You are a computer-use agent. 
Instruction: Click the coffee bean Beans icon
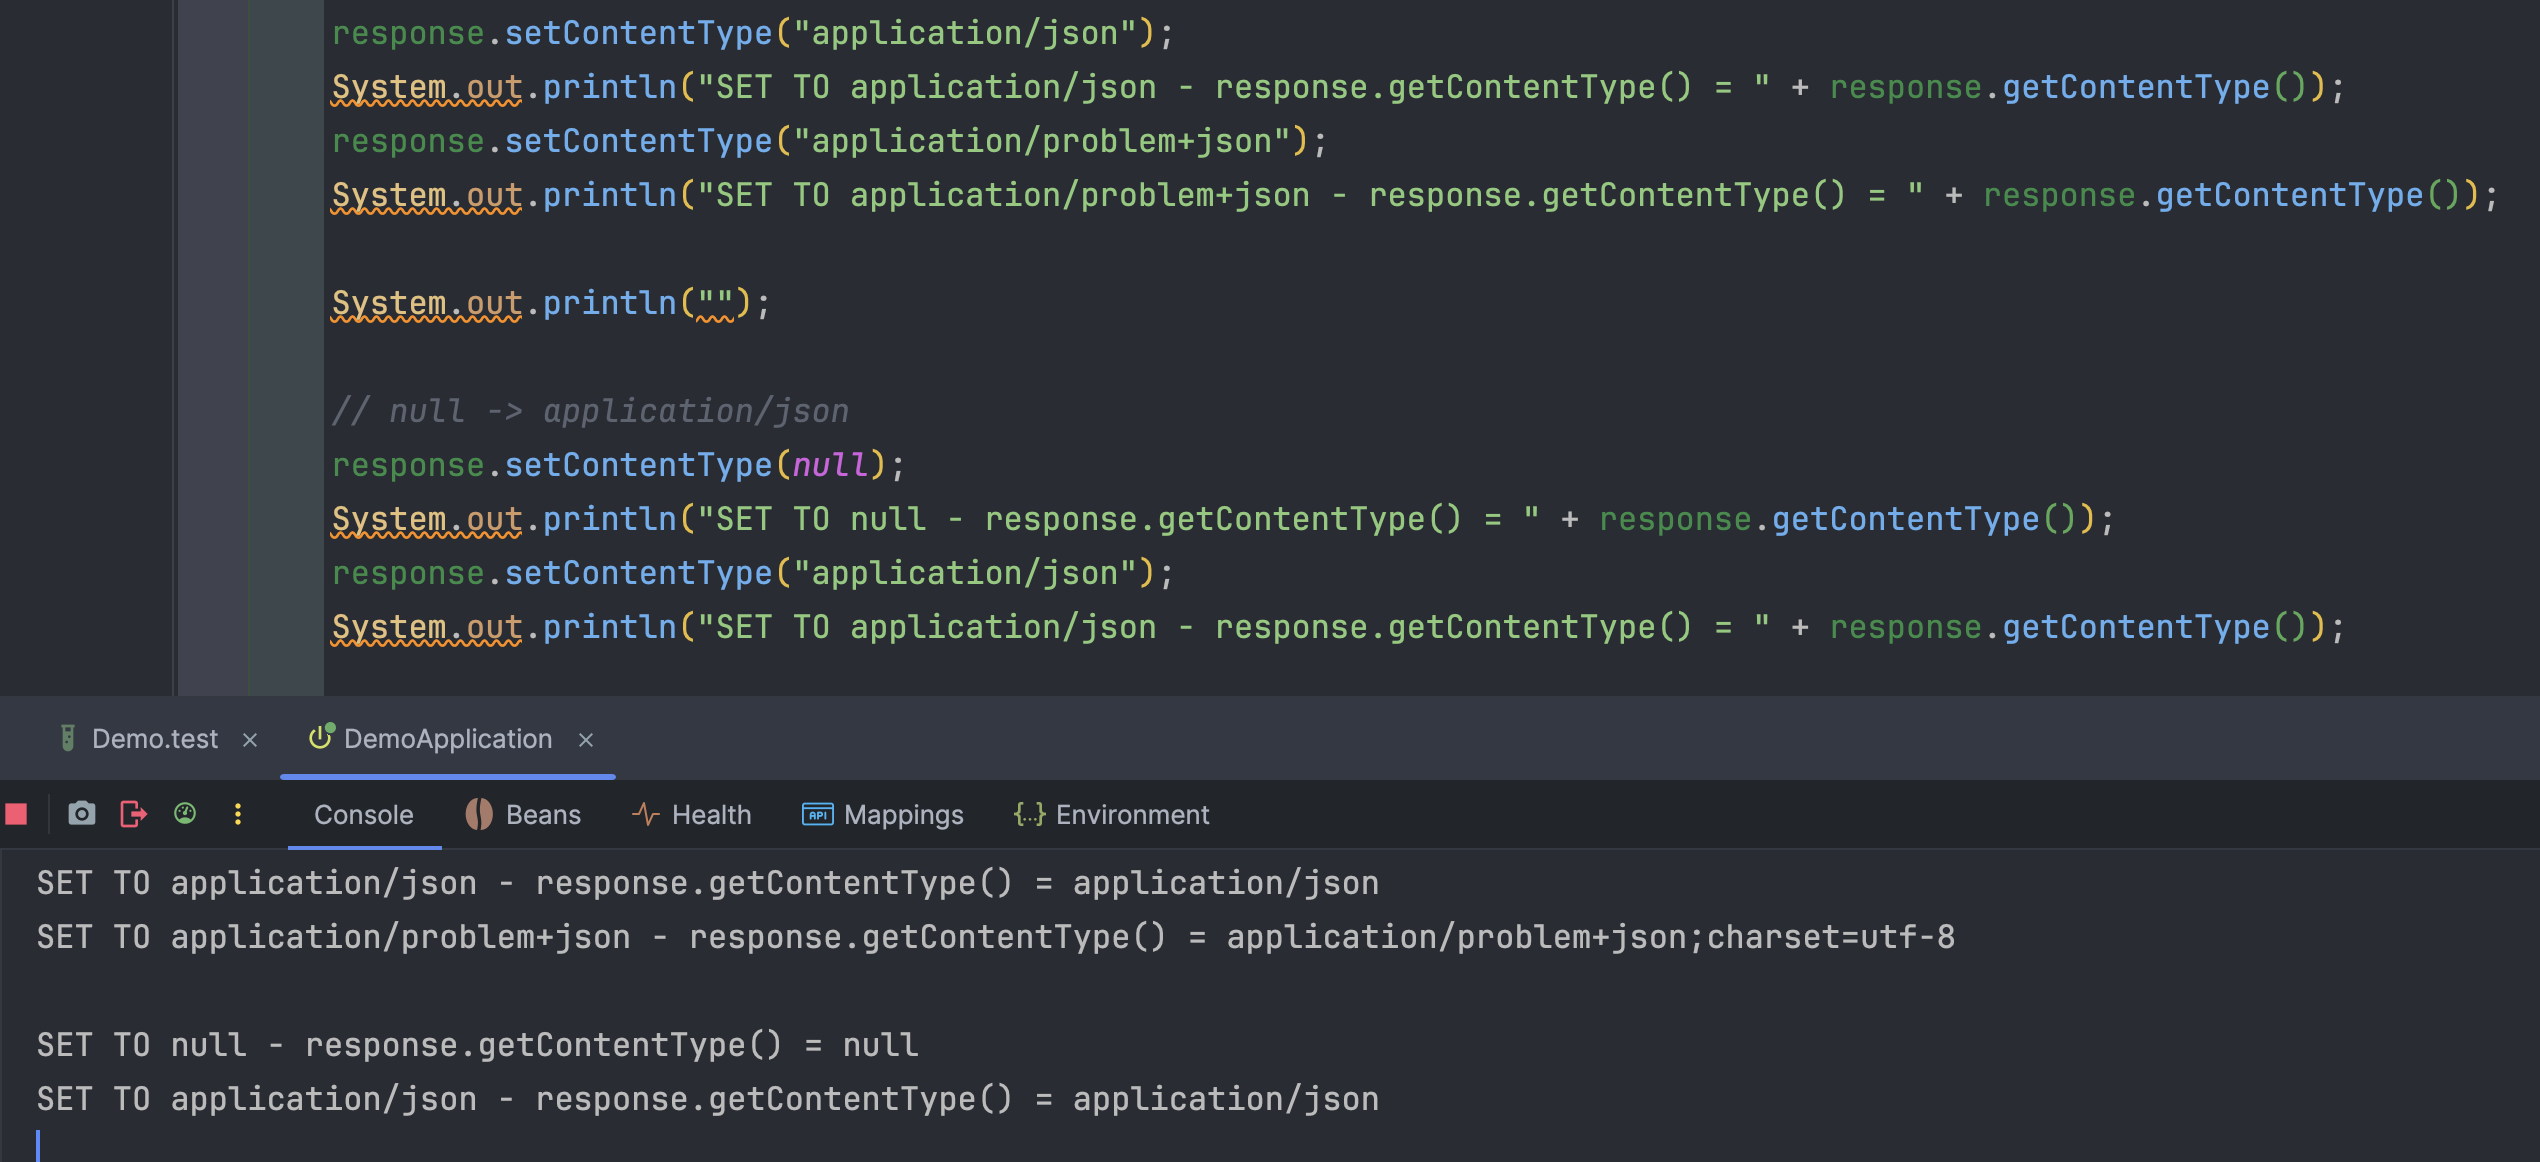coord(479,814)
